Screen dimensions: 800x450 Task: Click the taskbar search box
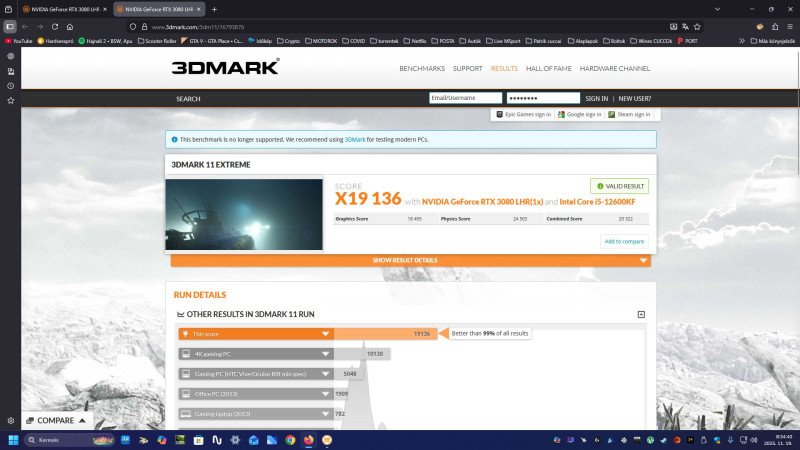click(x=69, y=440)
